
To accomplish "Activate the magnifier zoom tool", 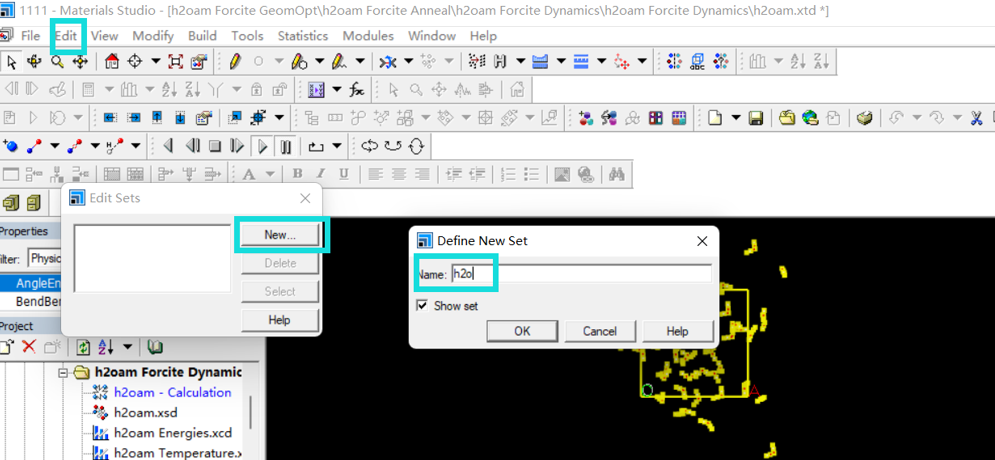I will [57, 62].
